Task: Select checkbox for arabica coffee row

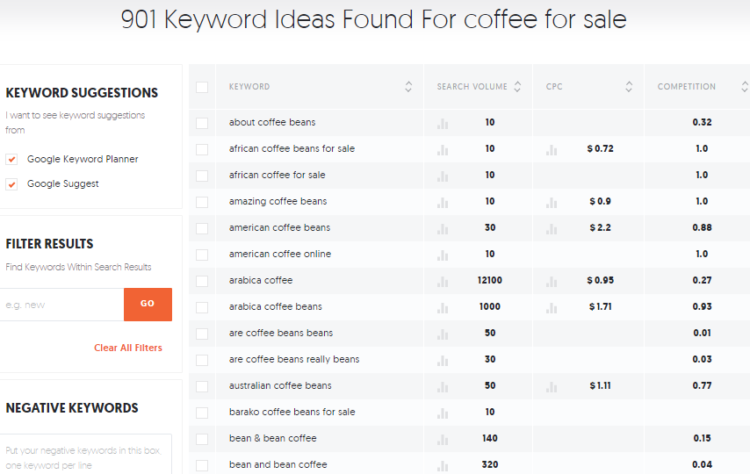Action: pyautogui.click(x=202, y=281)
